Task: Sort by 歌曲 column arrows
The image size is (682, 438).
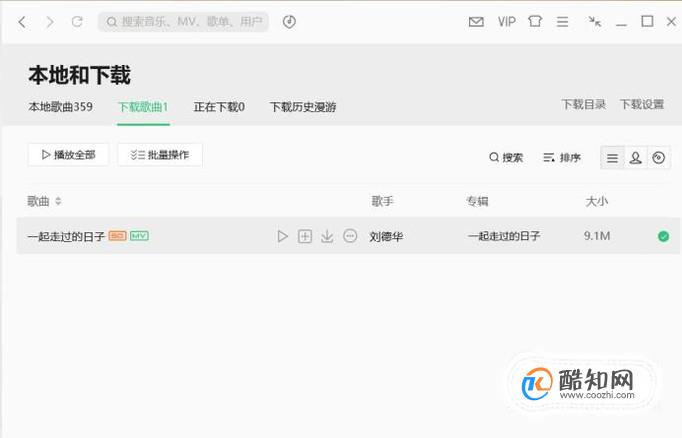Action: tap(58, 201)
